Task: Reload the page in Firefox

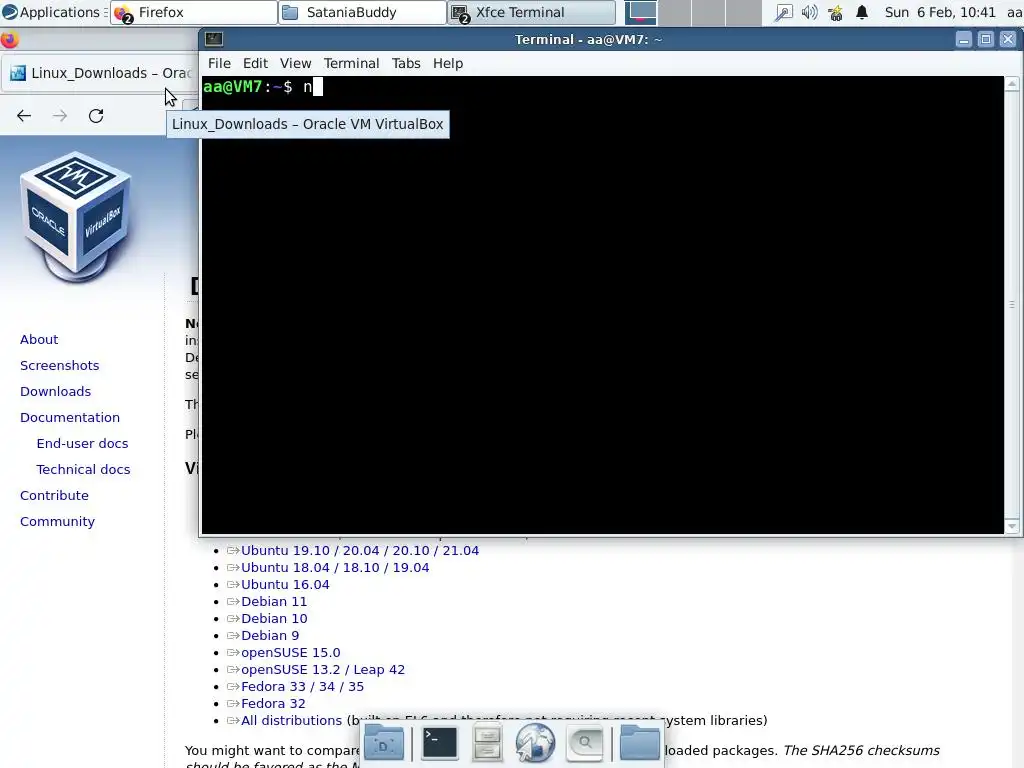Action: coord(96,116)
